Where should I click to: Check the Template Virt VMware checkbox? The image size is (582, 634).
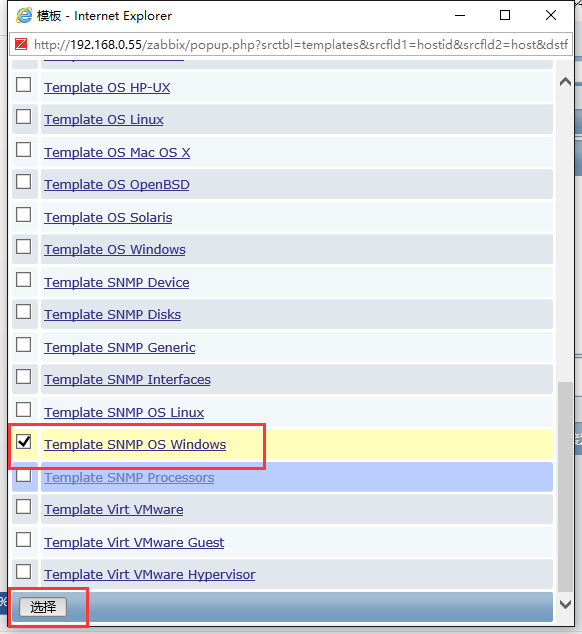pos(23,507)
